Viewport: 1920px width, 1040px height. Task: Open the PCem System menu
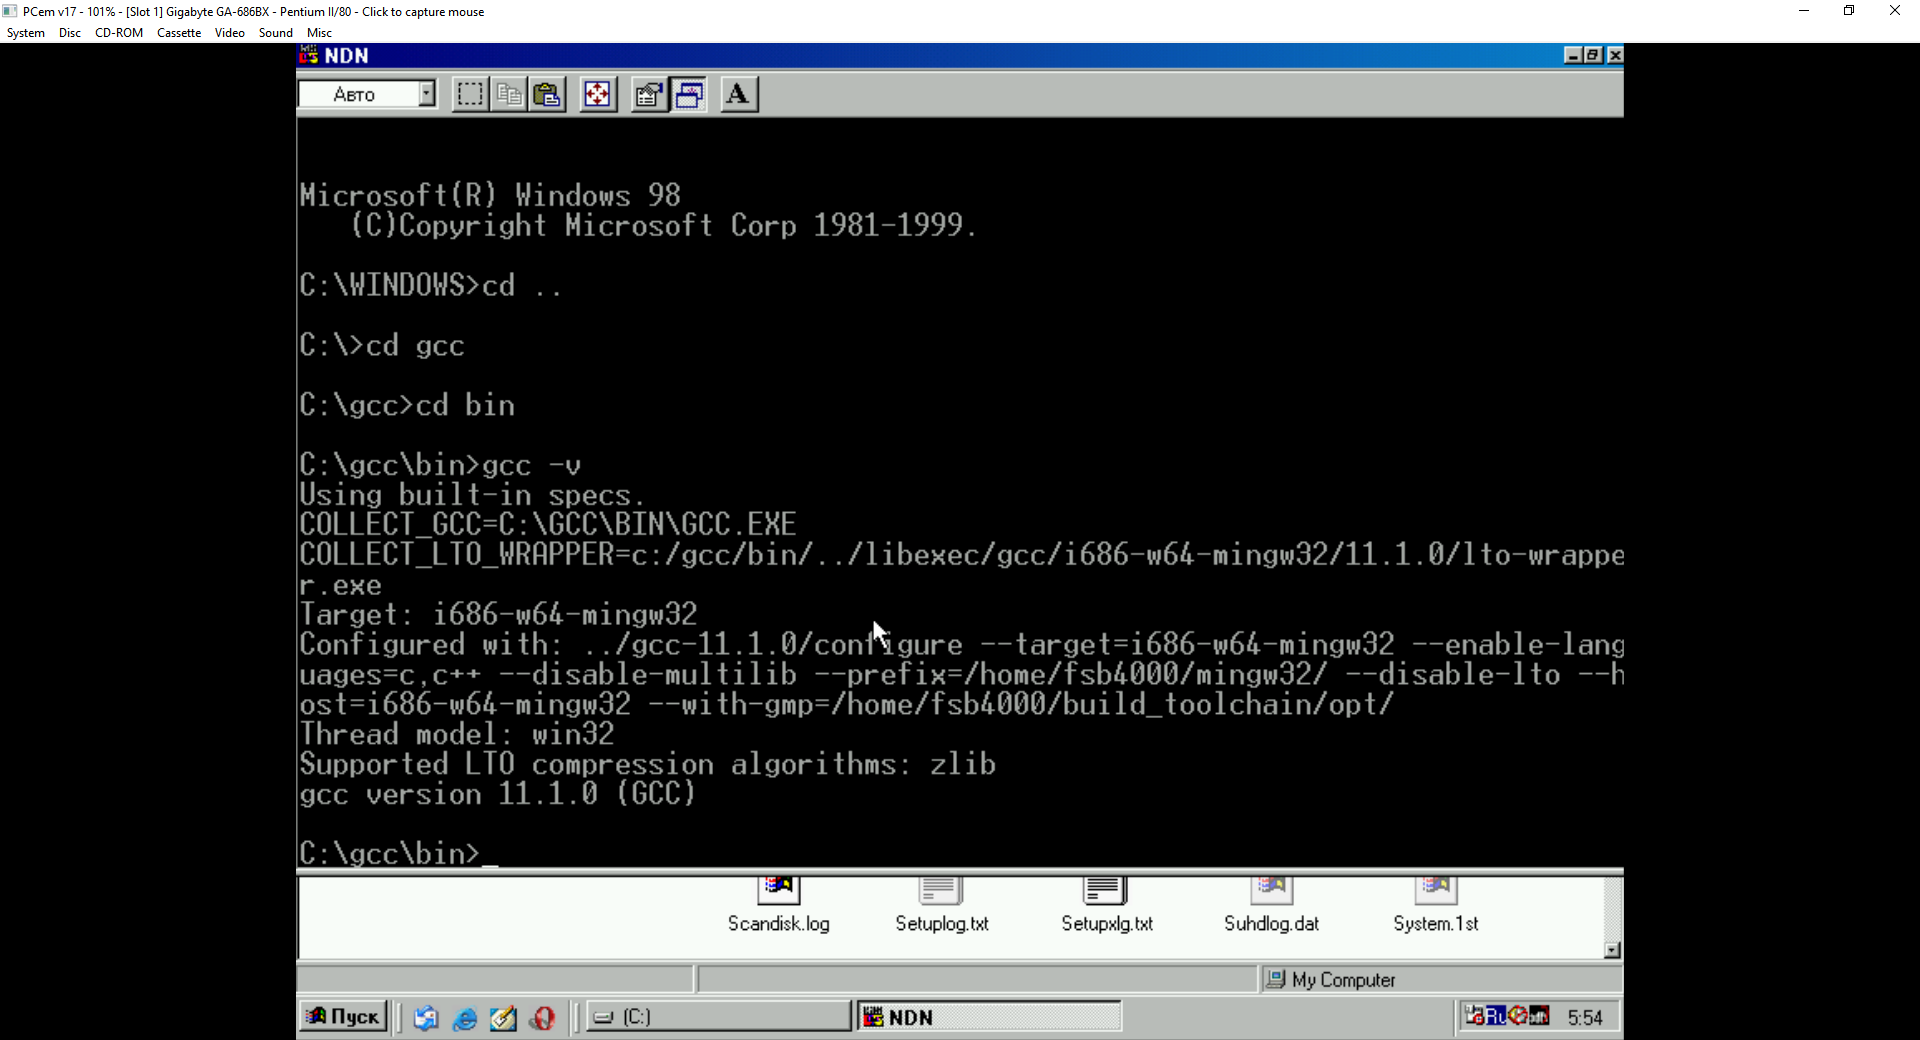click(26, 33)
